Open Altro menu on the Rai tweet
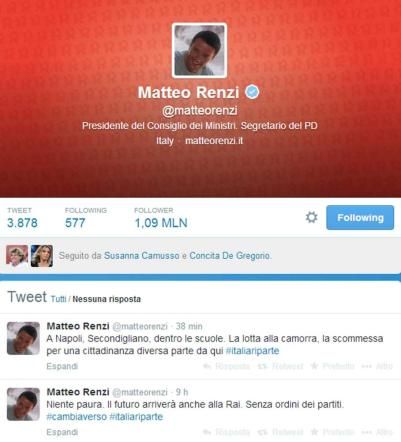401x442 pixels. pyautogui.click(x=377, y=432)
